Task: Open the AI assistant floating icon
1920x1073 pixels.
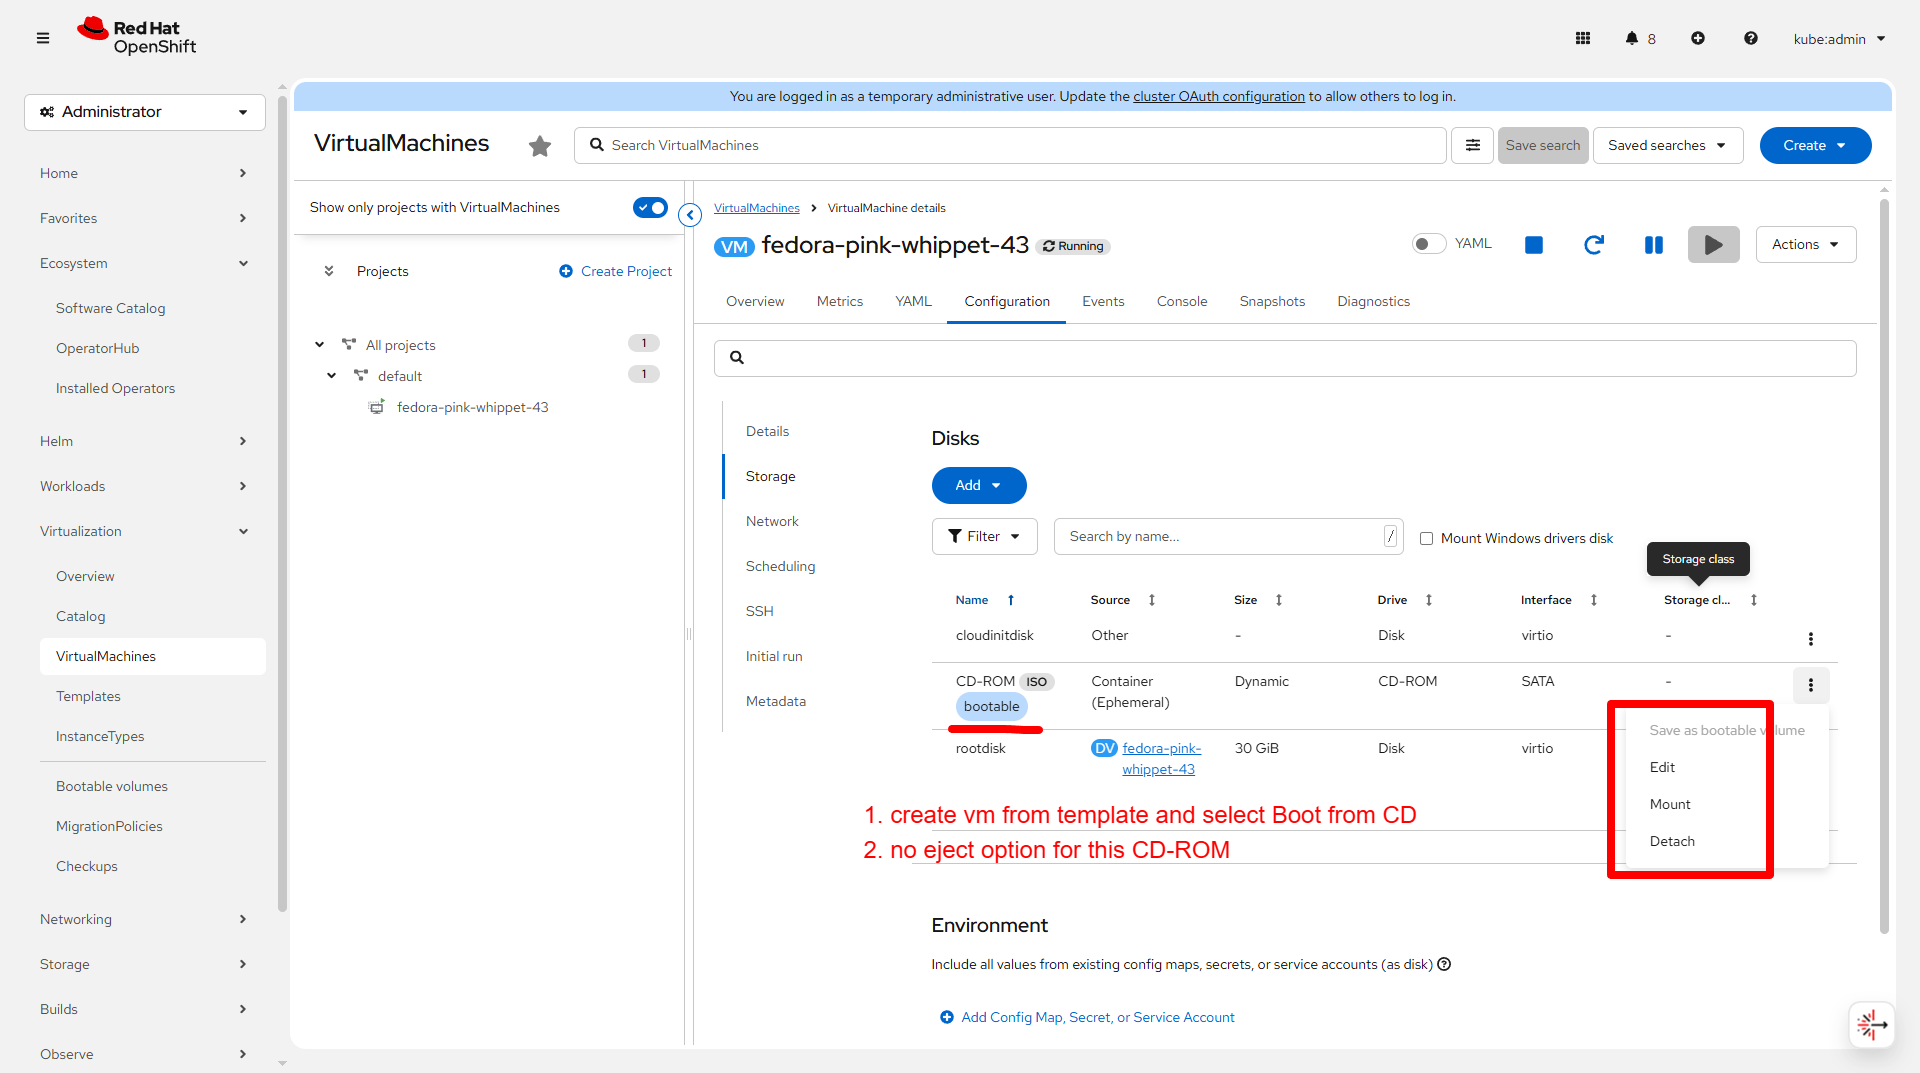Action: (x=1872, y=1024)
